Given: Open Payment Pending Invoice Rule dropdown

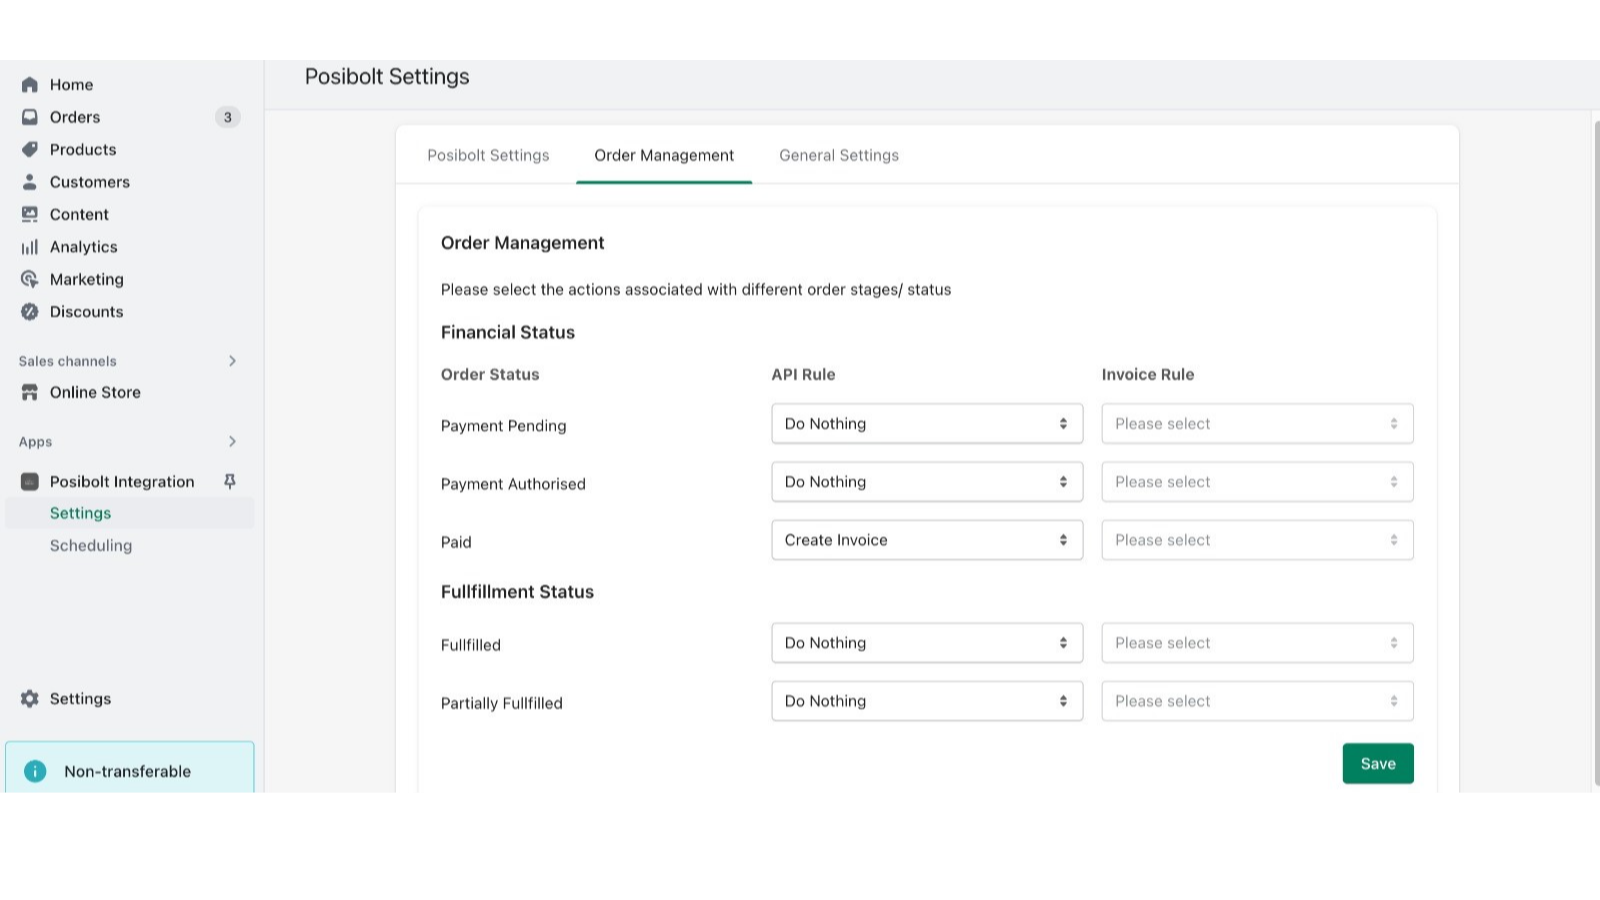Looking at the screenshot, I should coord(1257,424).
